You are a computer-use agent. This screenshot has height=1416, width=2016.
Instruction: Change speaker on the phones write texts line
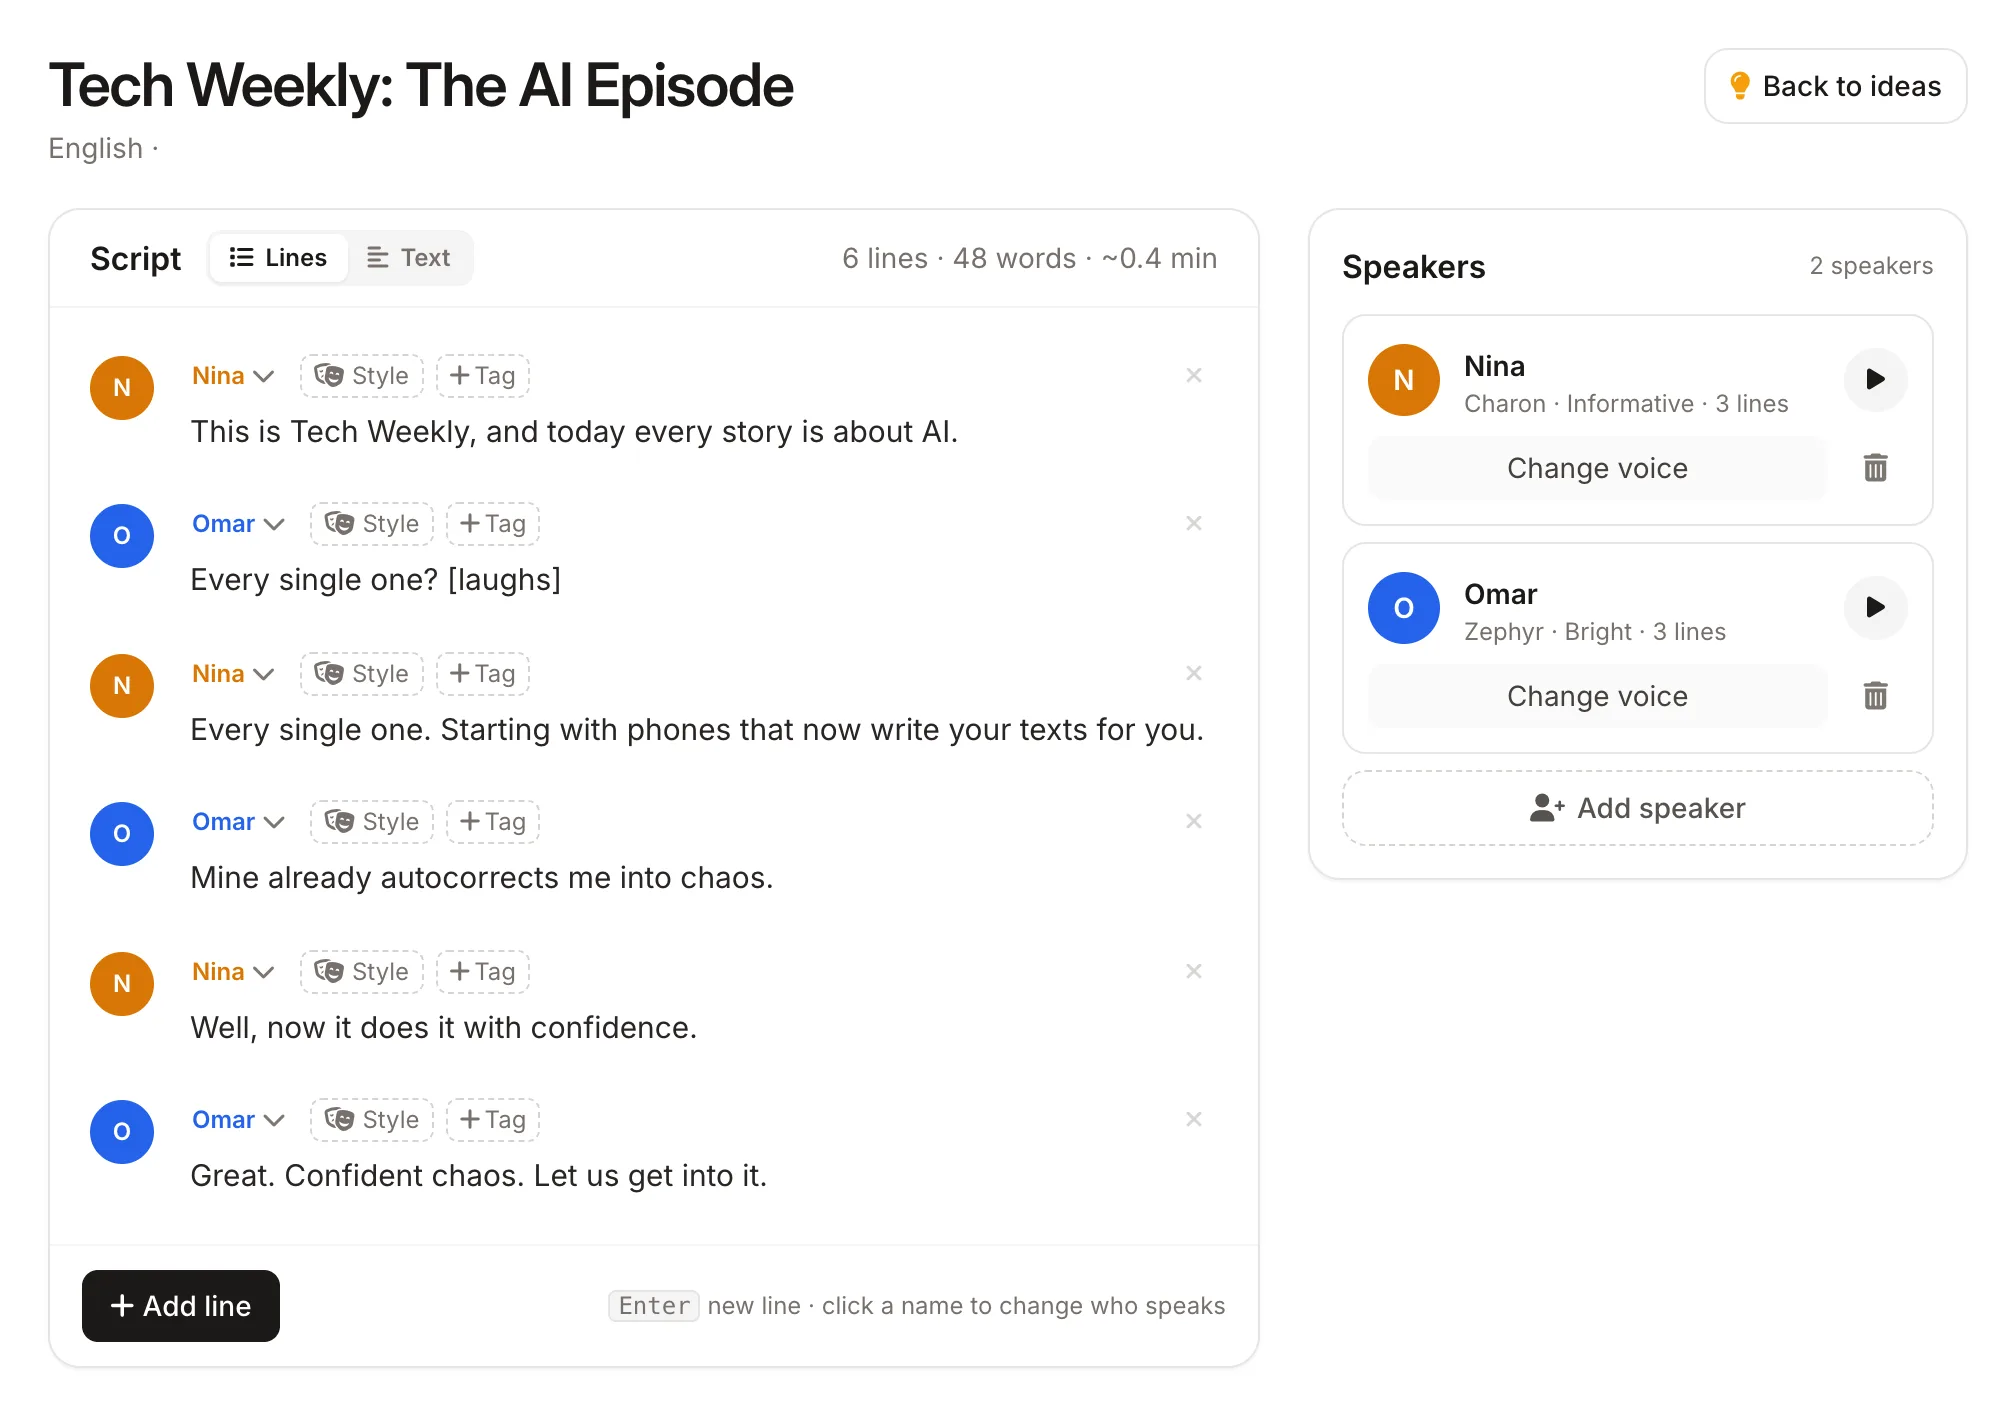point(233,674)
